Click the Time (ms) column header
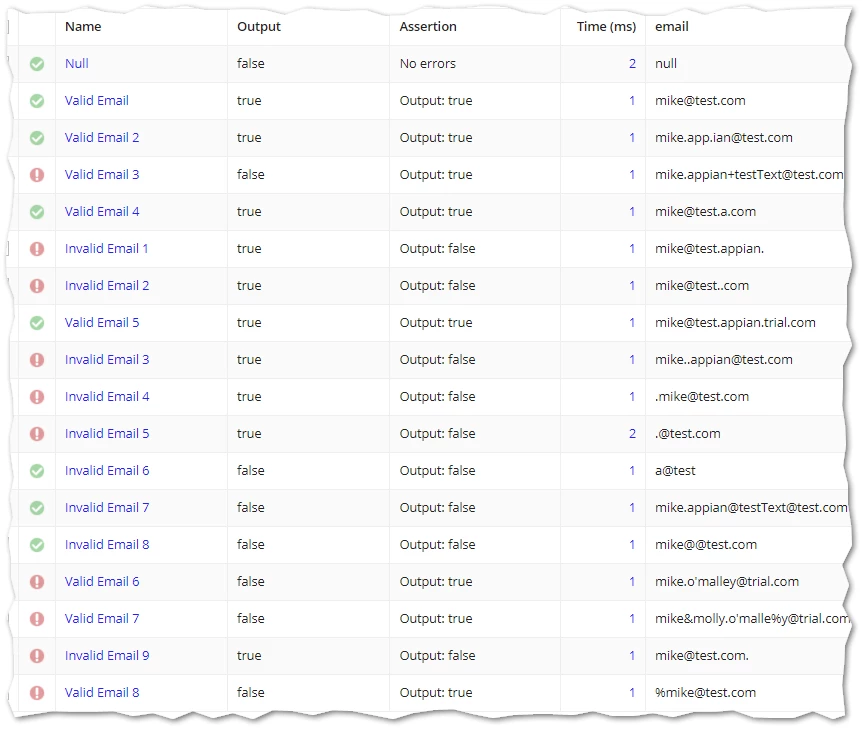 point(606,26)
